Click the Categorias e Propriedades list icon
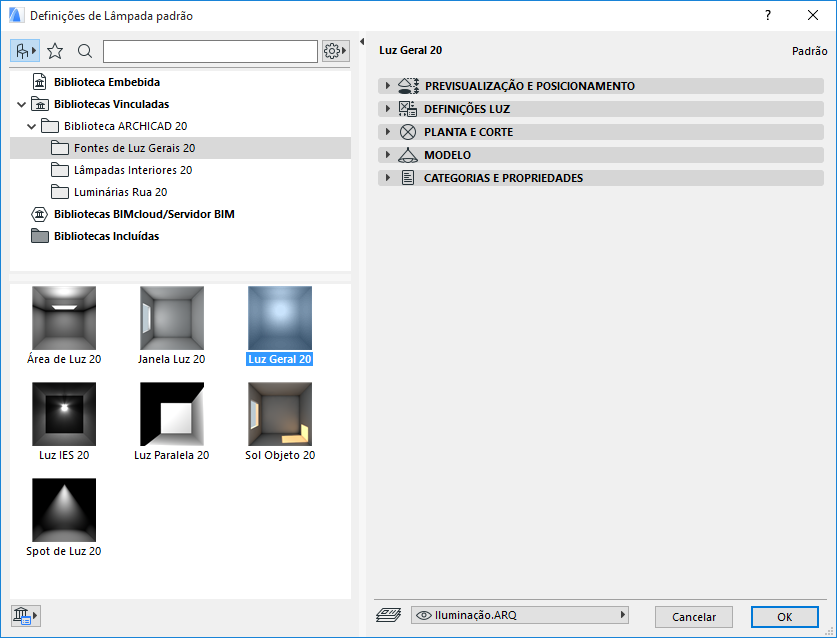 408,178
